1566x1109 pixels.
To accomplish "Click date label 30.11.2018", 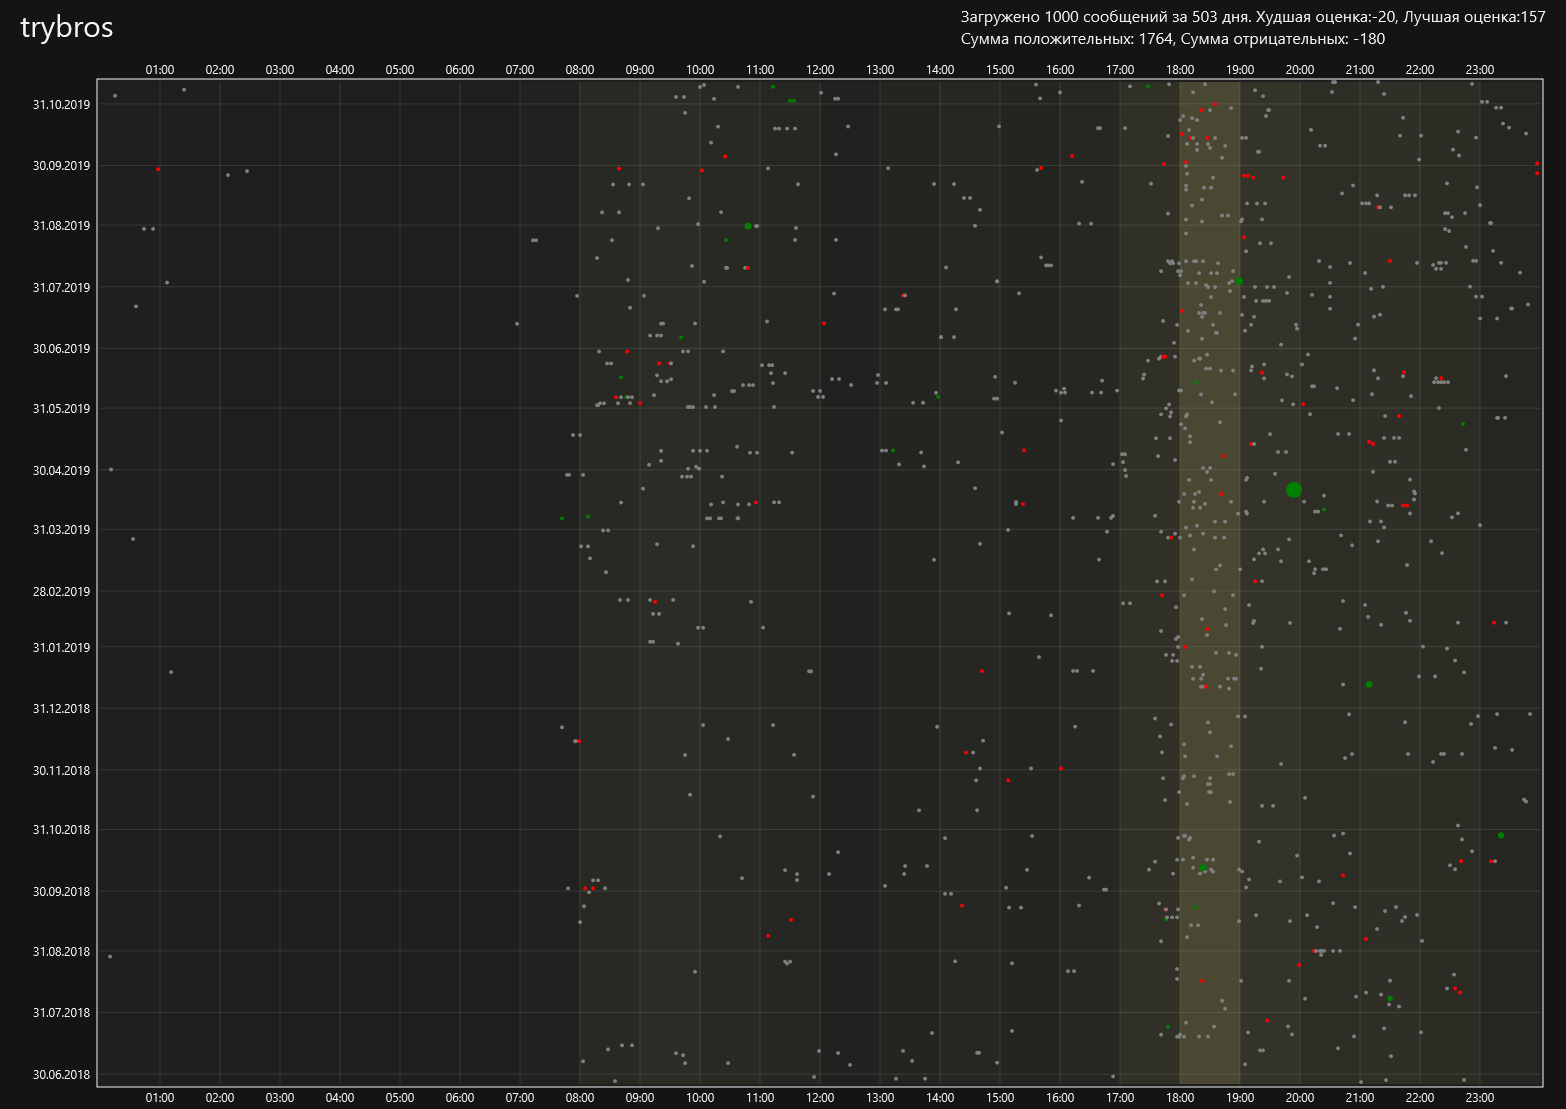I will point(61,770).
